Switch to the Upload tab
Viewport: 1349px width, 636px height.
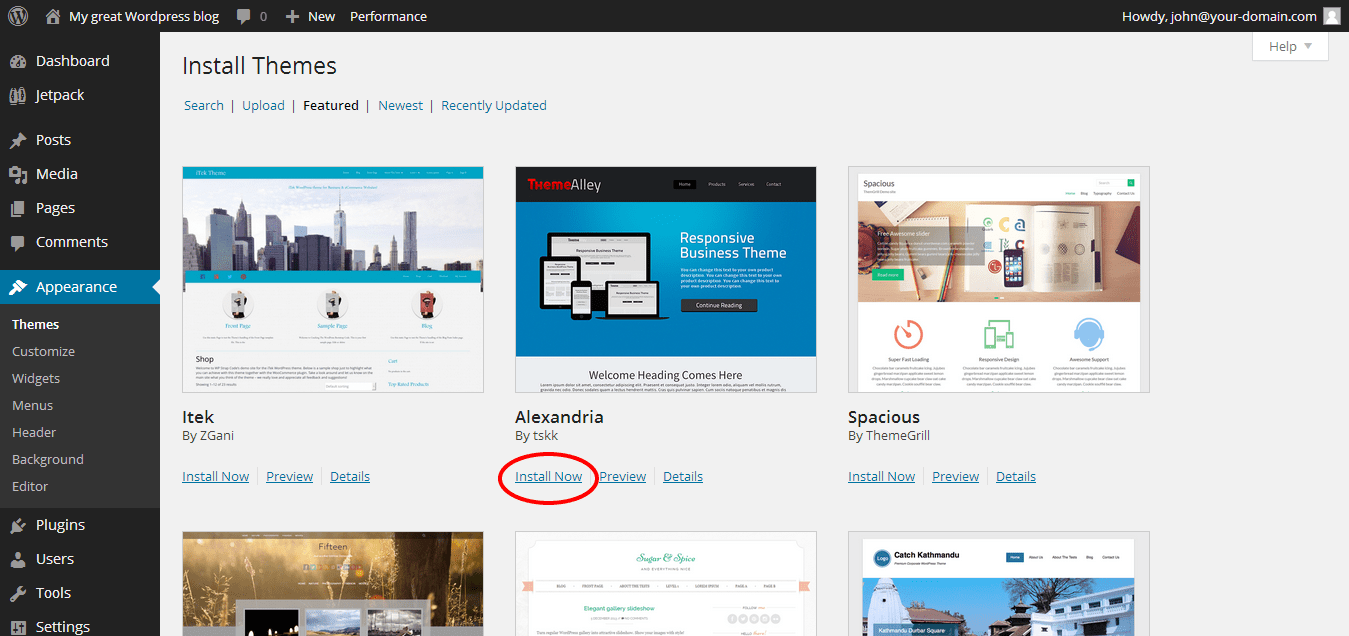point(263,105)
